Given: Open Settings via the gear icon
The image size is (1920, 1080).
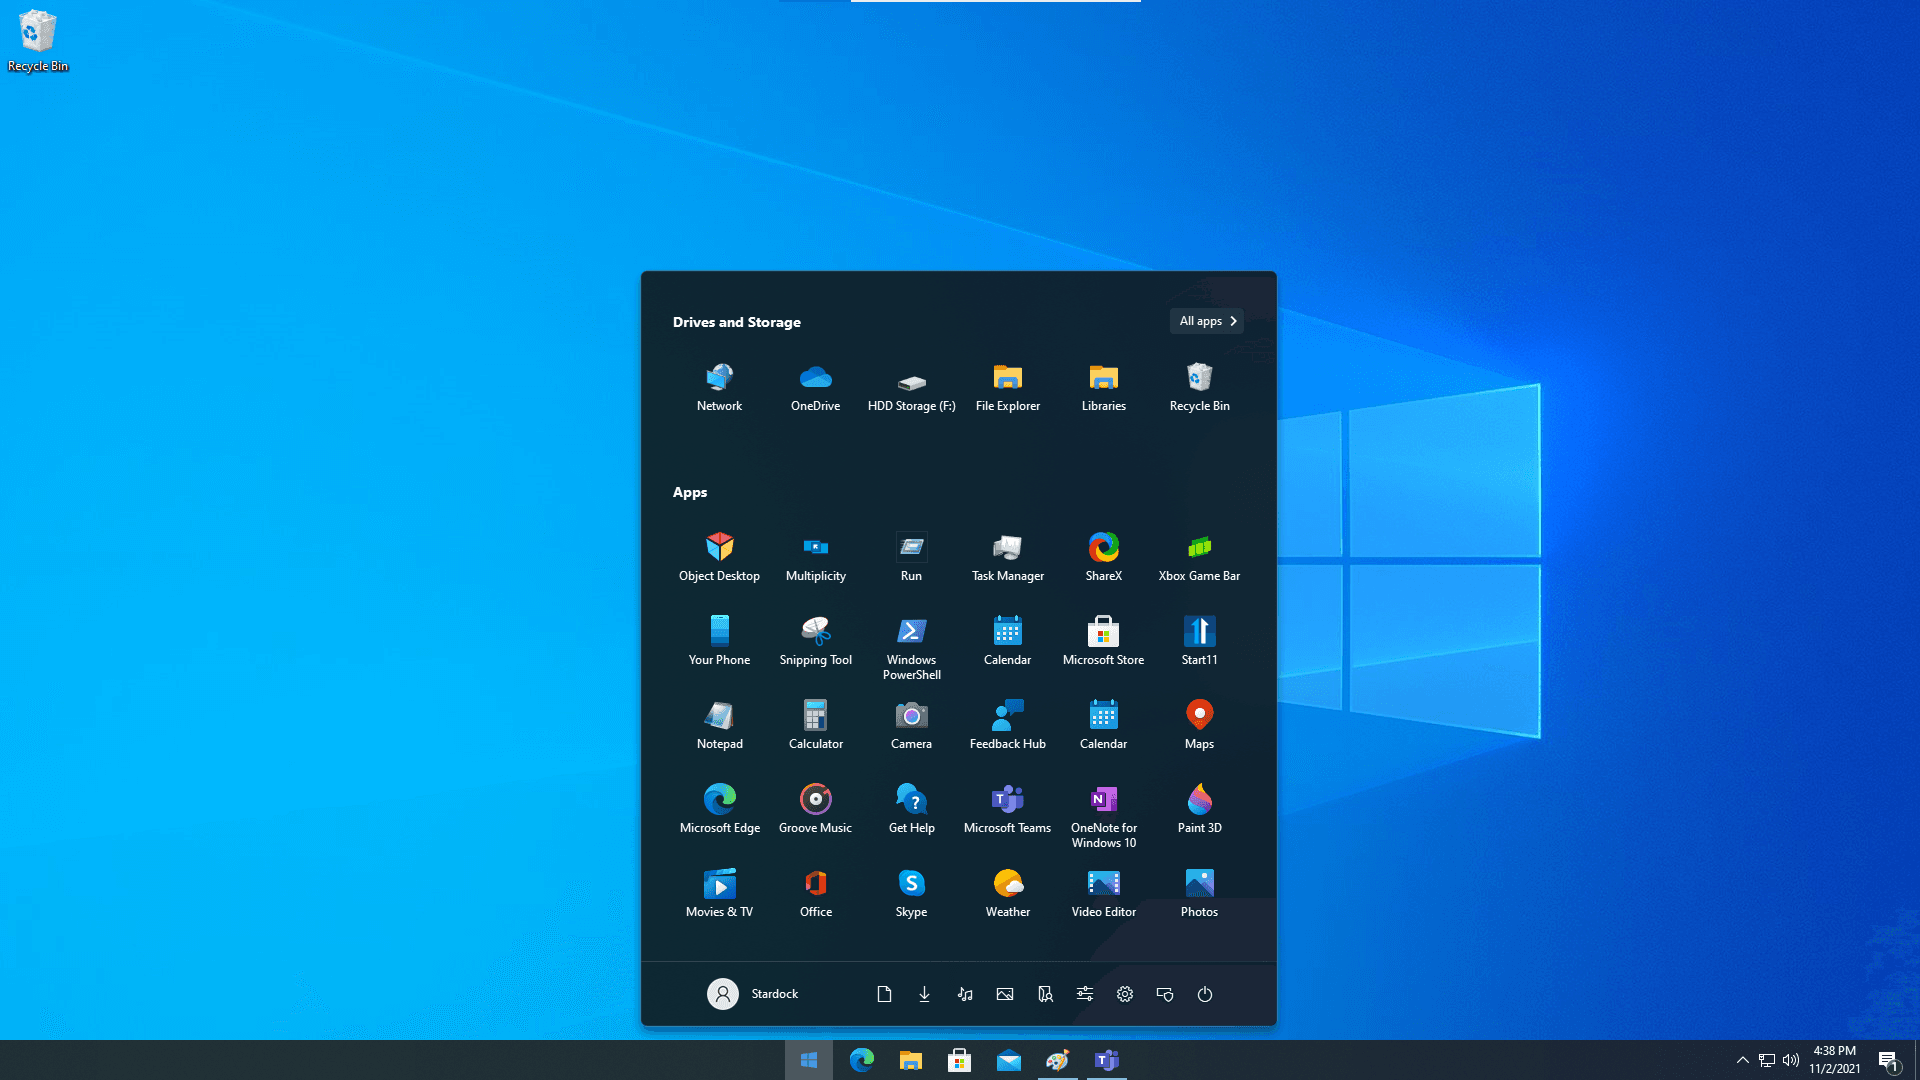Looking at the screenshot, I should click(1125, 994).
